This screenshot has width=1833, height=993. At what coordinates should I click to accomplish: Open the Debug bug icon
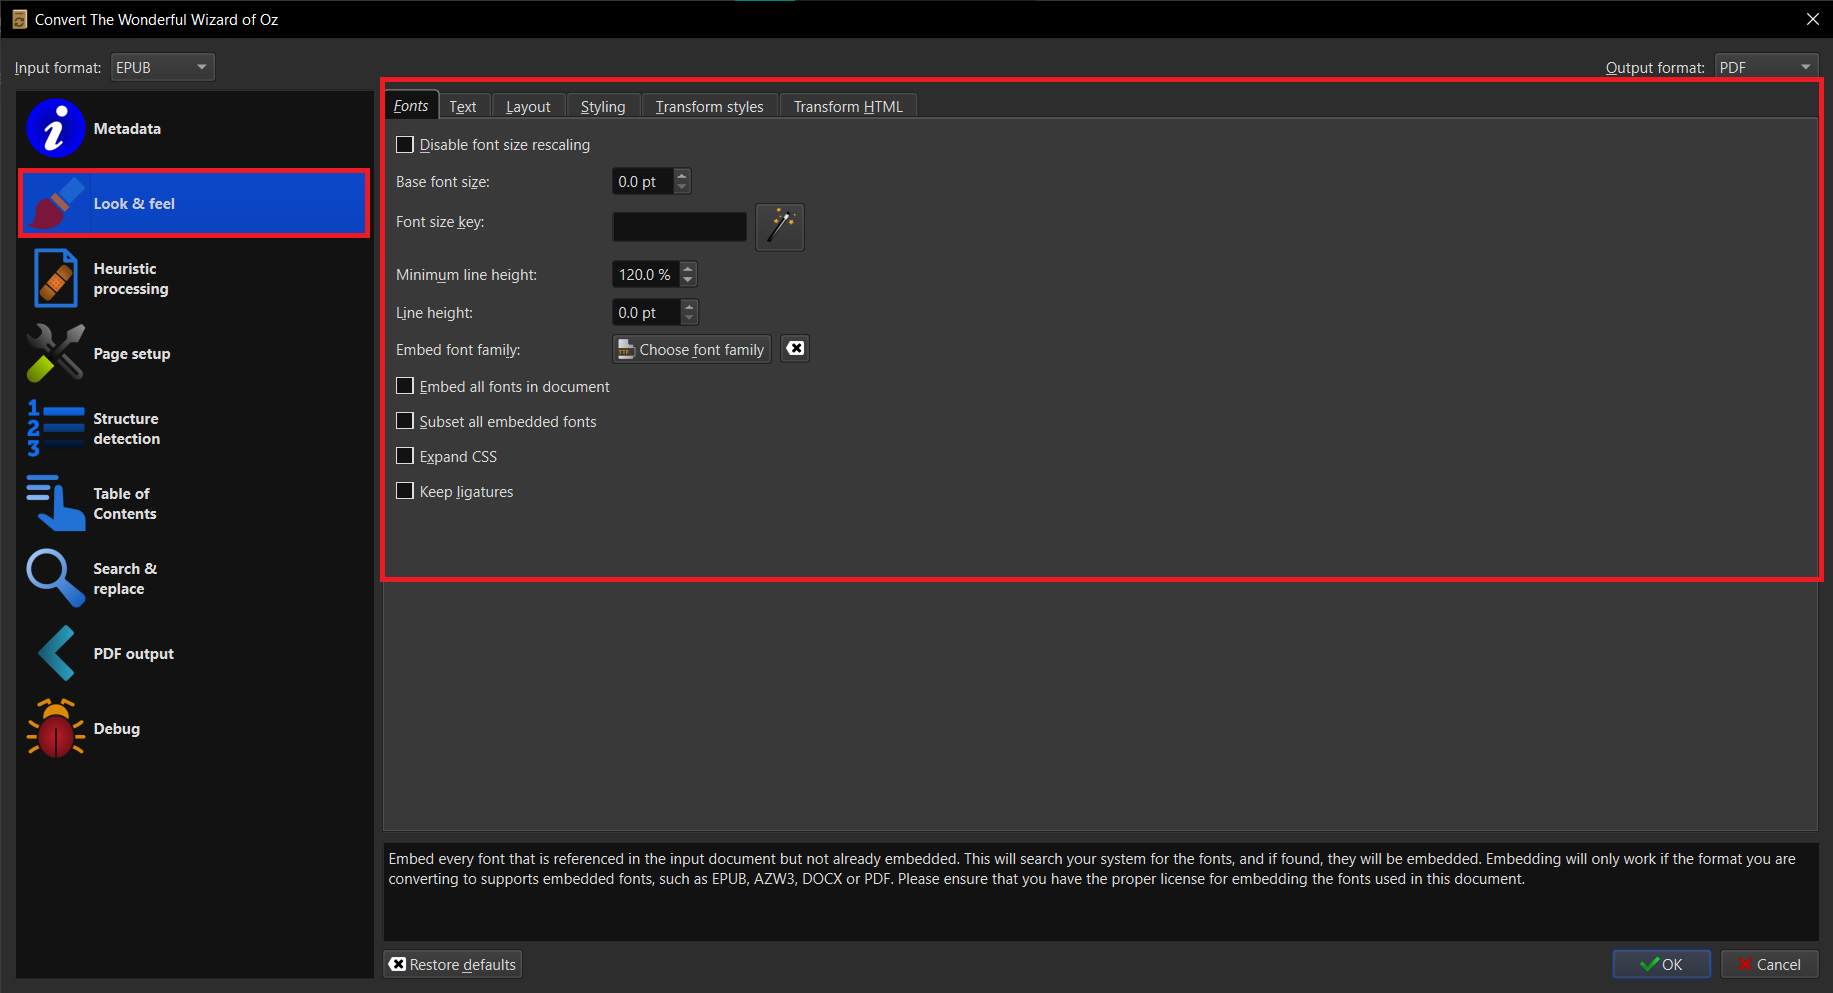pos(56,728)
